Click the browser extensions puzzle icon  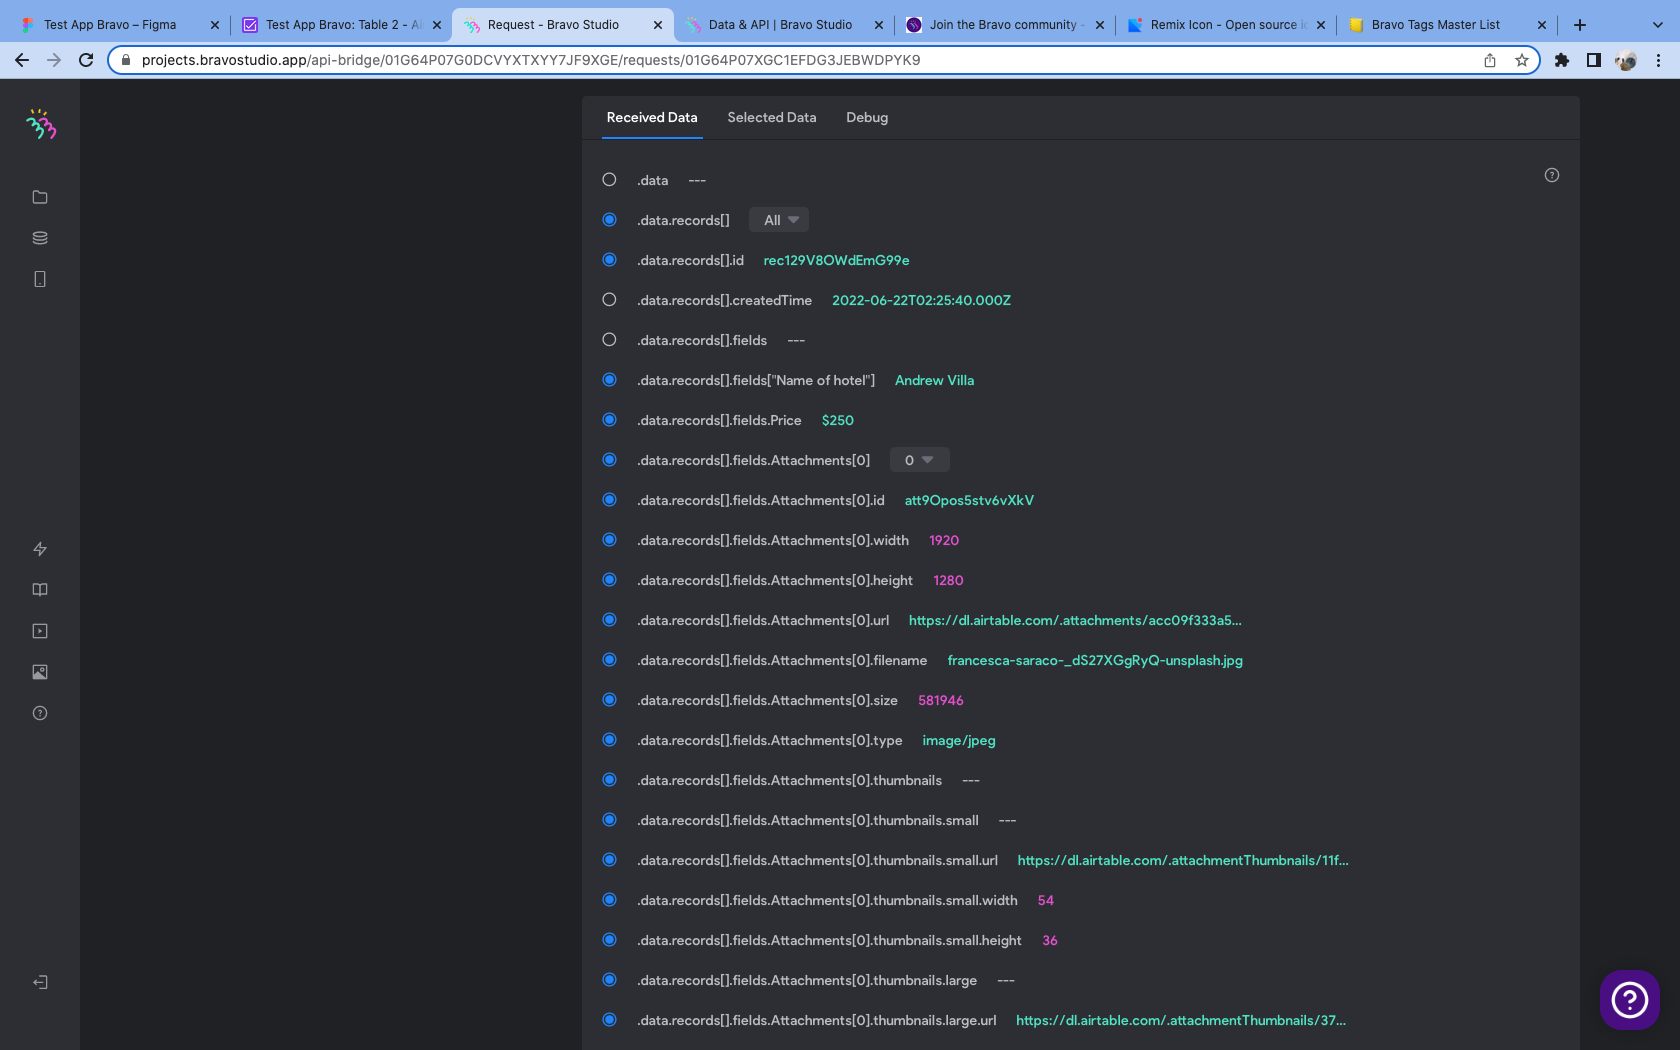tap(1562, 60)
